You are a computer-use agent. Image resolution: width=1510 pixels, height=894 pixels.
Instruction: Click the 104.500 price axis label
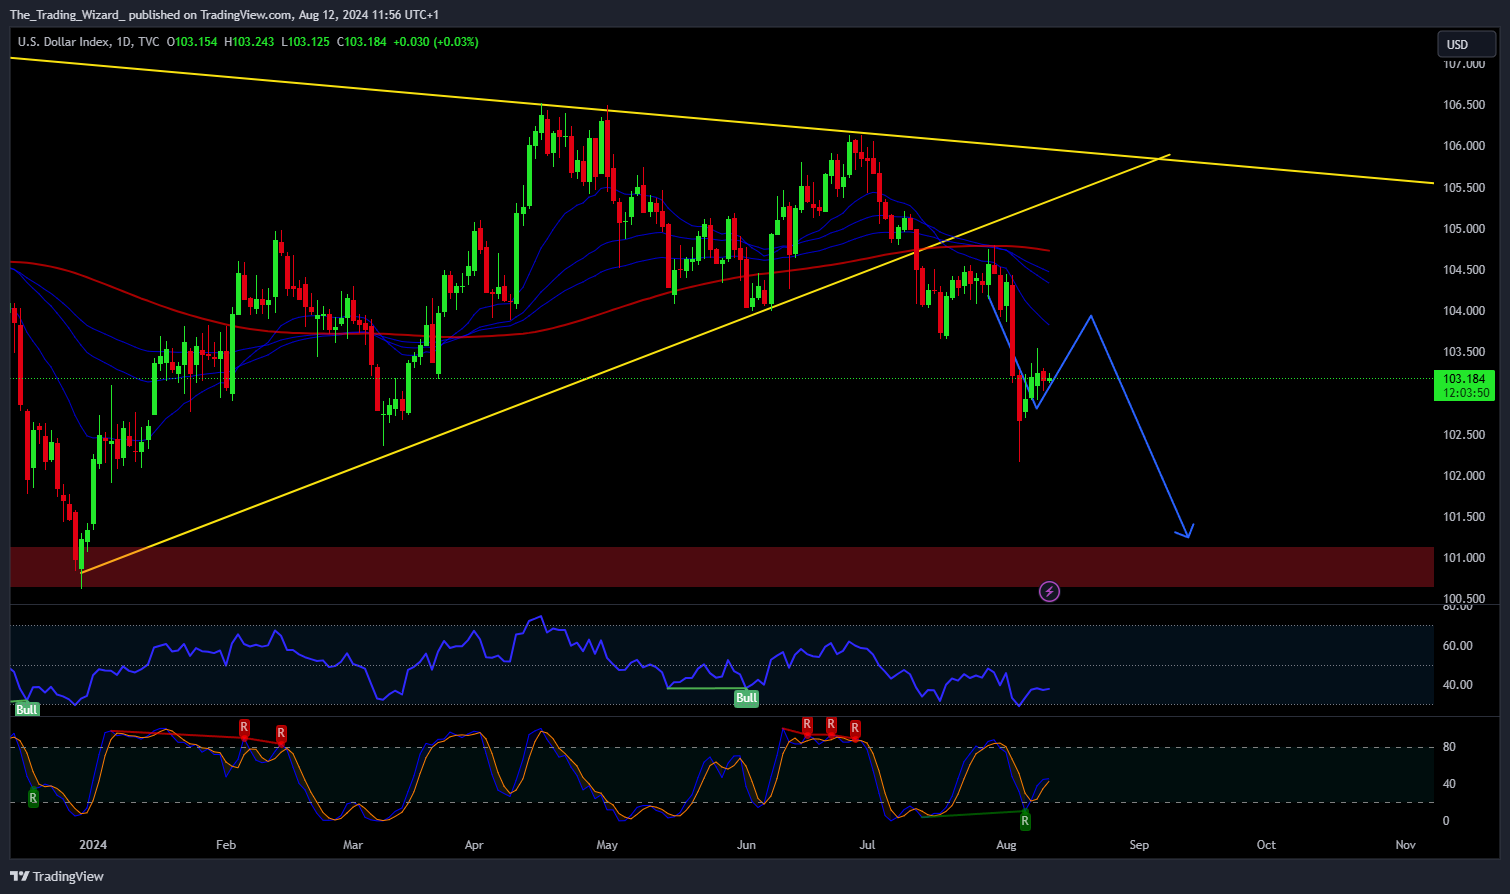[x=1464, y=270]
